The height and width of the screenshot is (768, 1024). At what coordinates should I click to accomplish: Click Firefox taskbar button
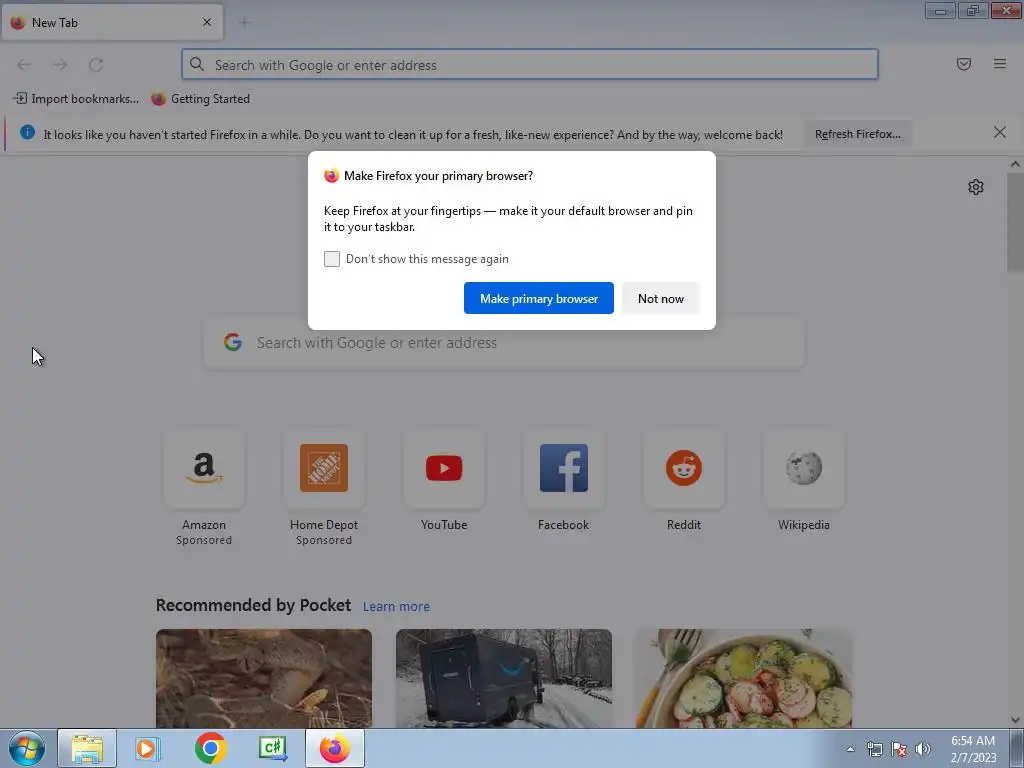(x=334, y=748)
